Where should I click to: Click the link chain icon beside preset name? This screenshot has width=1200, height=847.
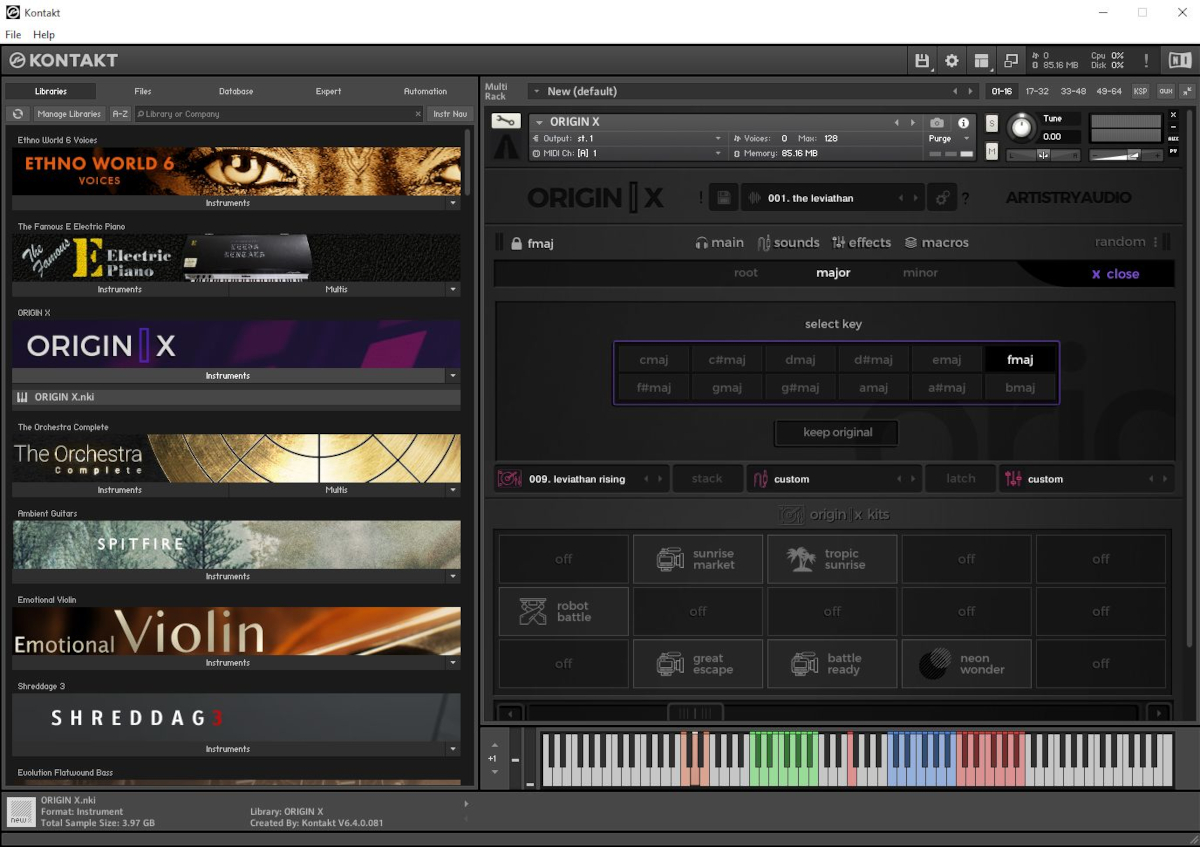[941, 198]
